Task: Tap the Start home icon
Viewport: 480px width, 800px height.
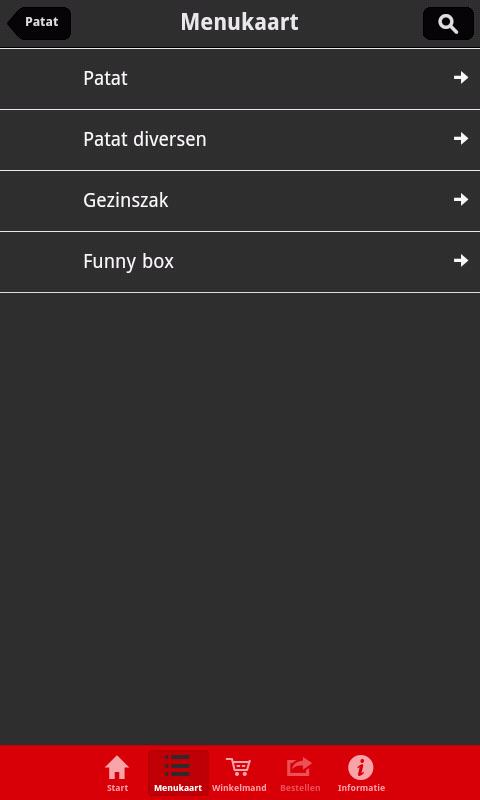Action: (x=117, y=767)
